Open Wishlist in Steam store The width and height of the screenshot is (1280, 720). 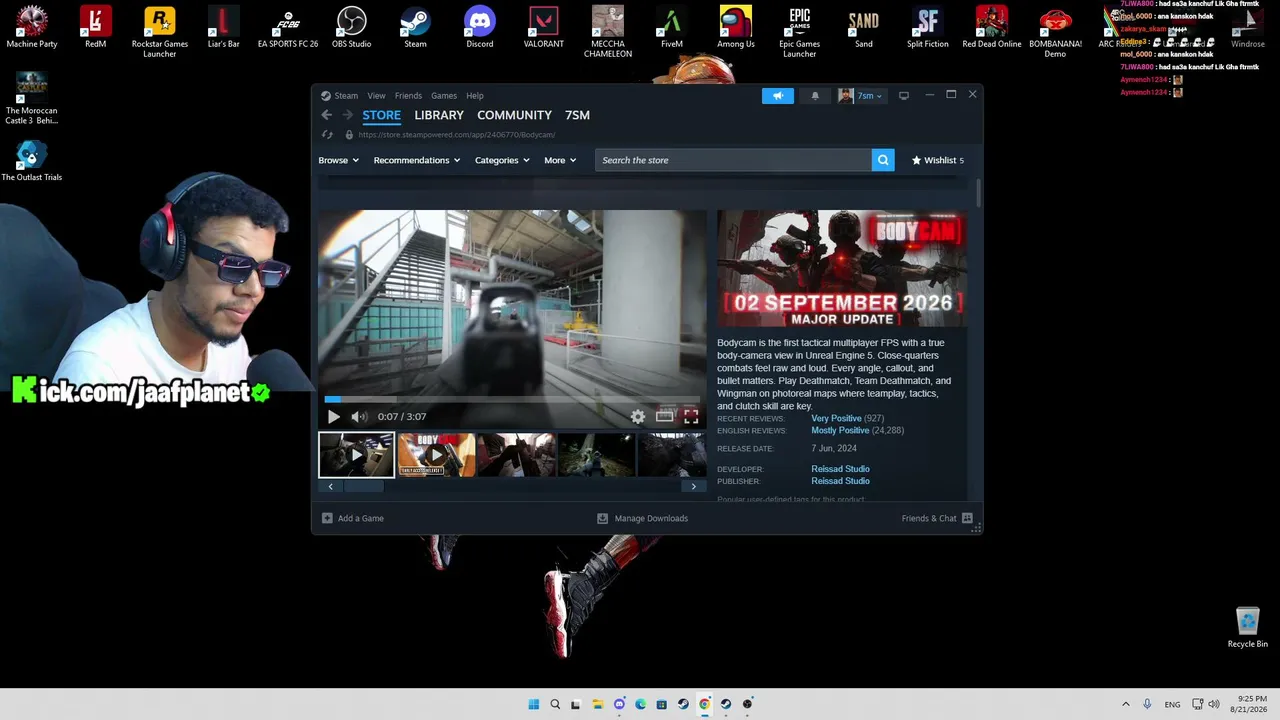pos(938,160)
